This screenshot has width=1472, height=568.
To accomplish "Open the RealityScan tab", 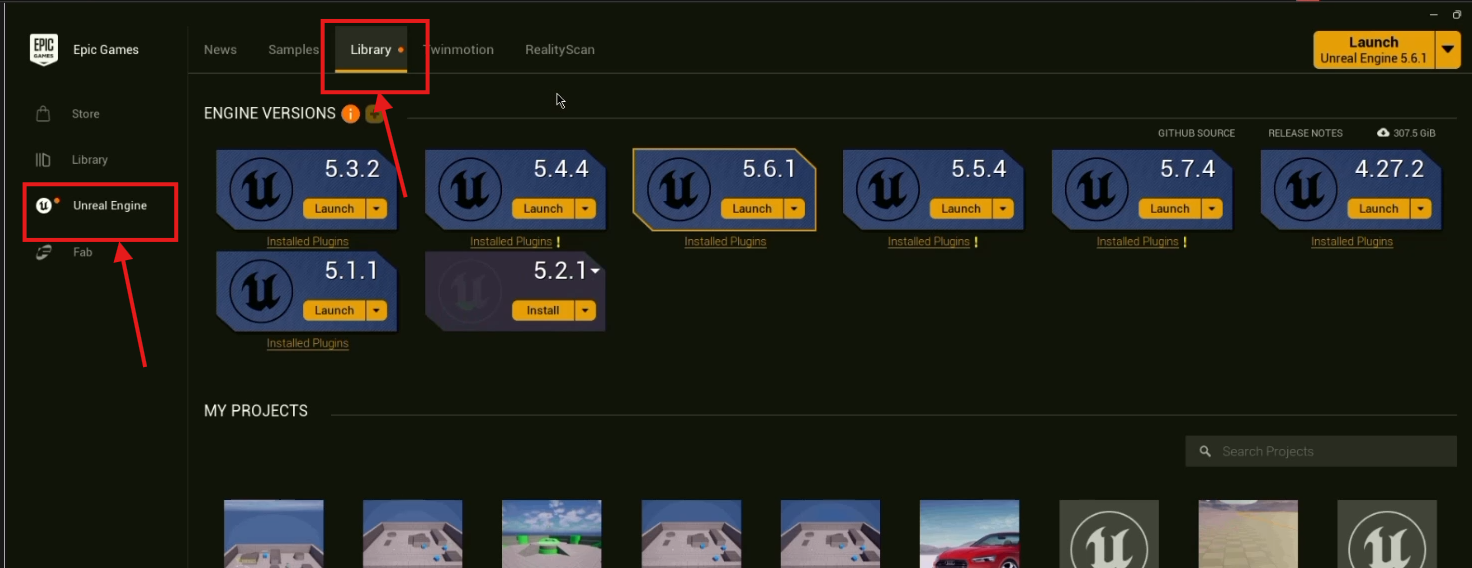I will coord(560,50).
